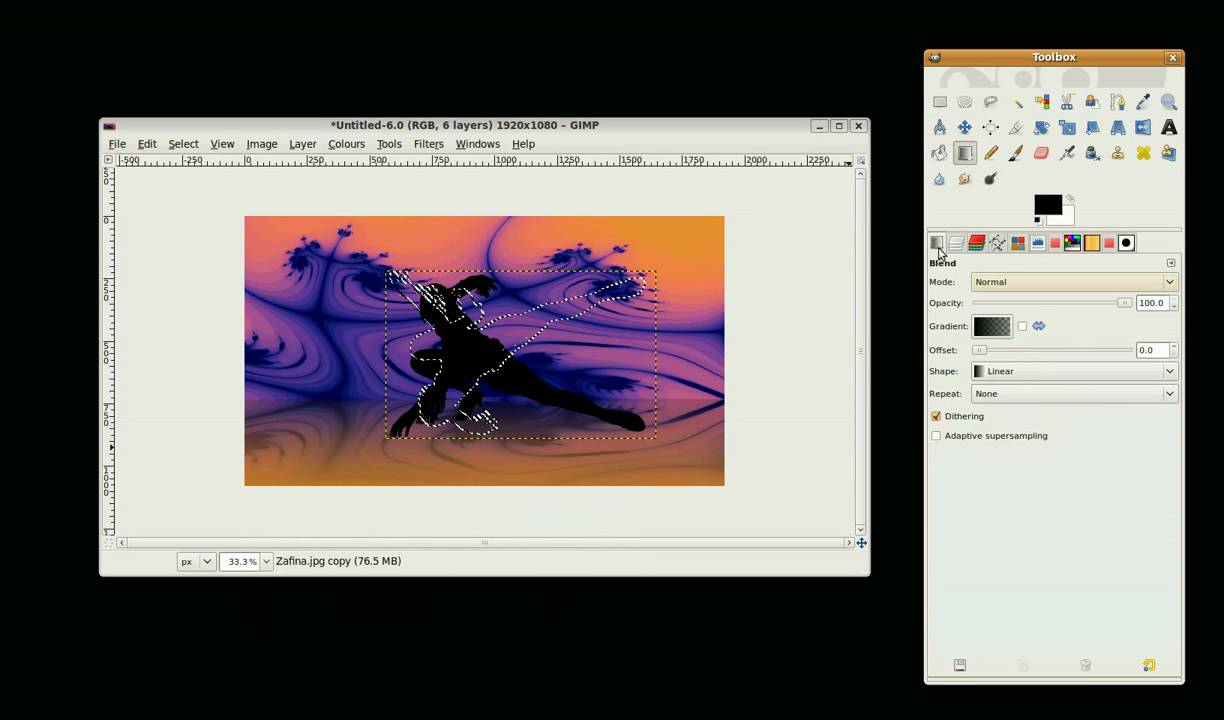Open the px unit dropdown
The width and height of the screenshot is (1224, 720).
pyautogui.click(x=196, y=561)
